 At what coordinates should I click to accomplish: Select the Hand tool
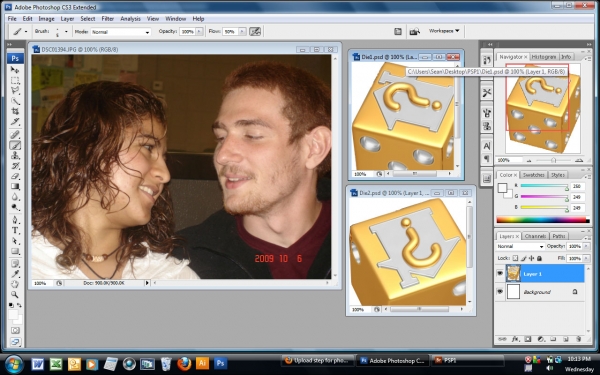pyautogui.click(x=15, y=284)
